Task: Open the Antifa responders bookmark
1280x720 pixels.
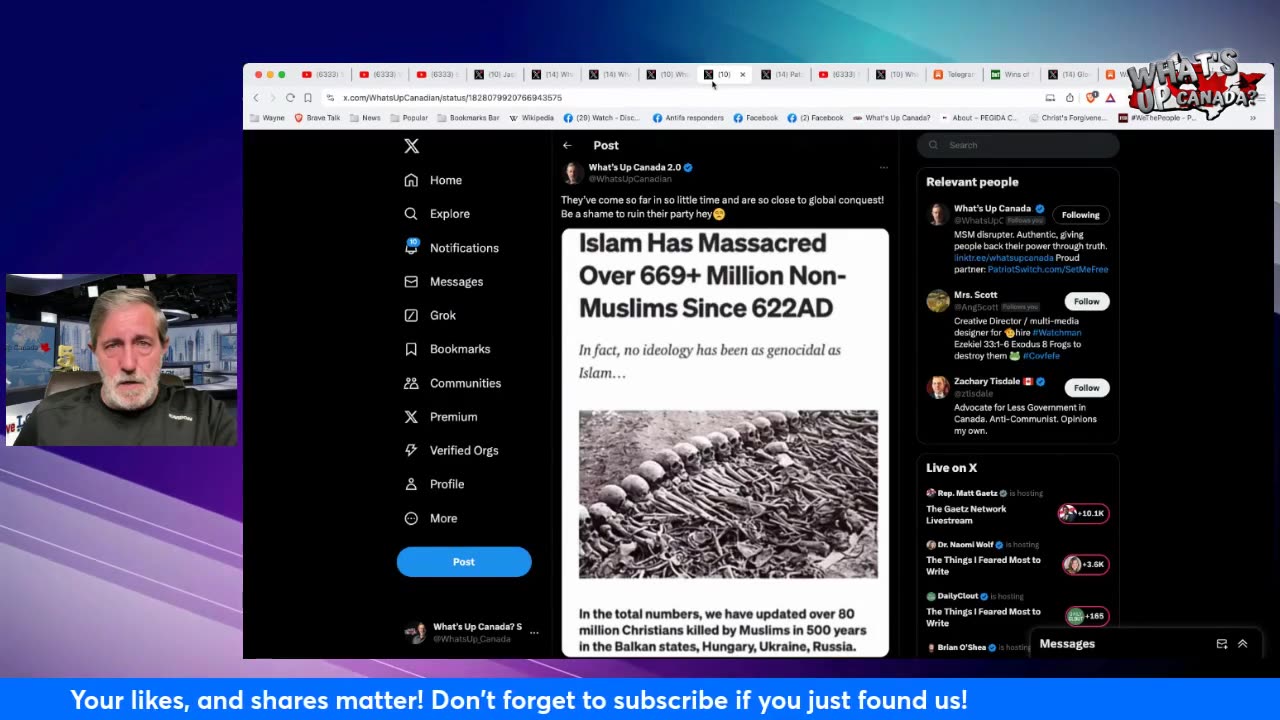Action: point(688,118)
